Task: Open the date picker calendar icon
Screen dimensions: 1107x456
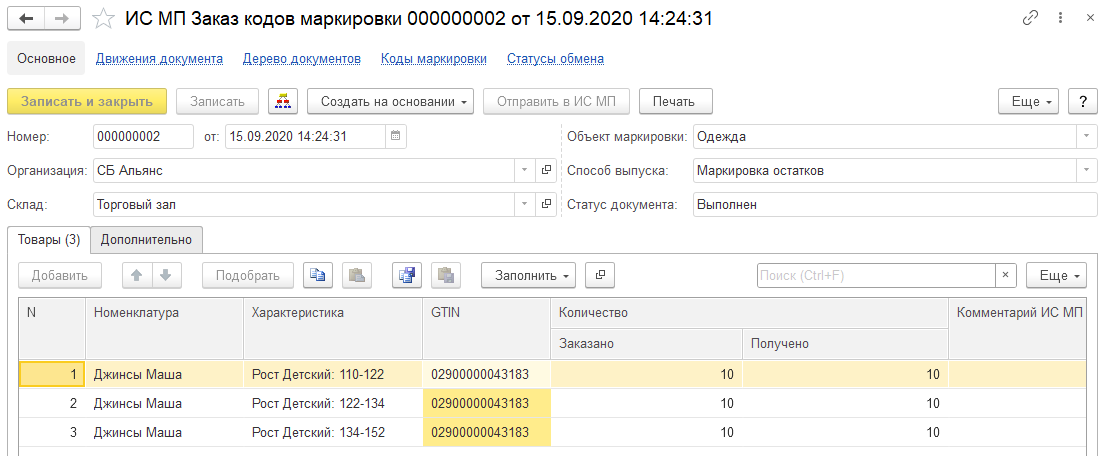Action: [395, 137]
